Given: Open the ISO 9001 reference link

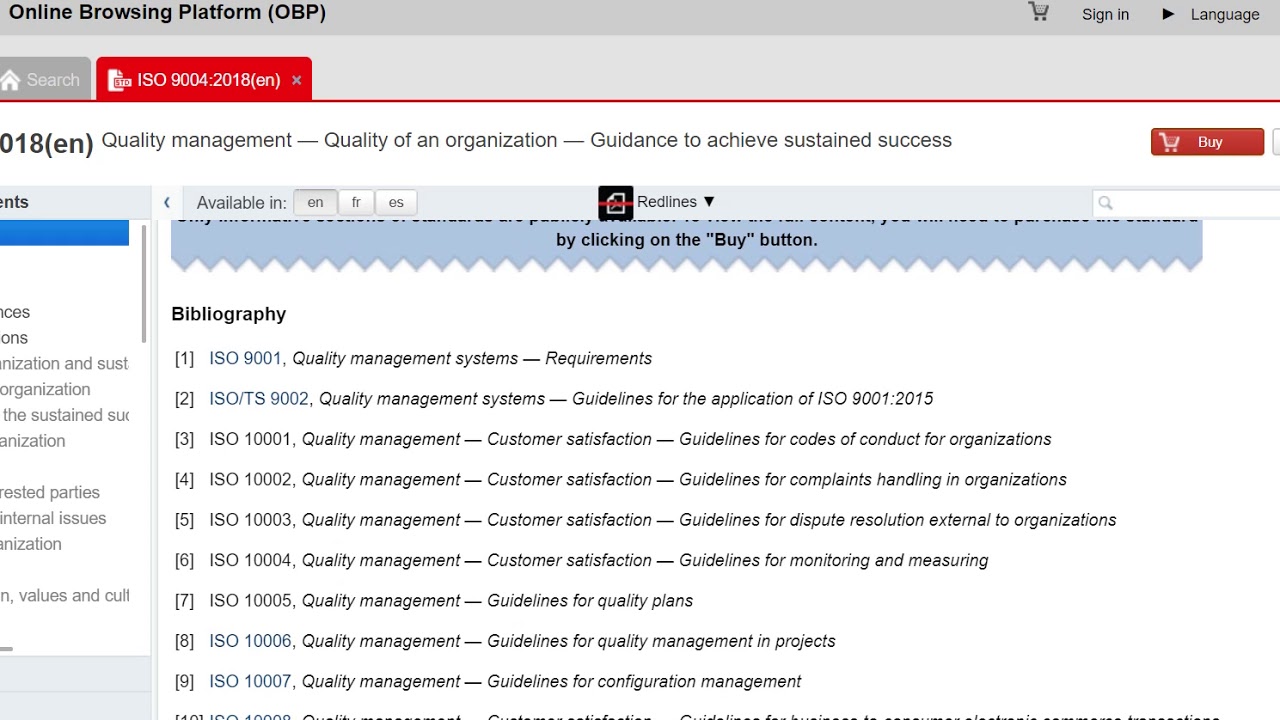Looking at the screenshot, I should (245, 358).
